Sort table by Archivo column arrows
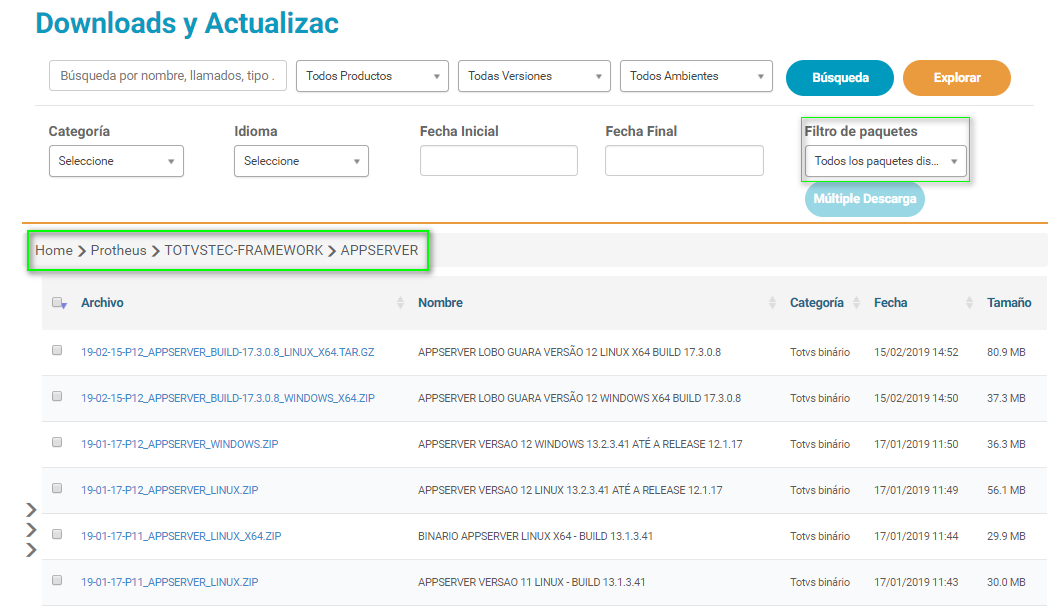Image resolution: width=1051 pixels, height=610 pixels. tap(400, 303)
